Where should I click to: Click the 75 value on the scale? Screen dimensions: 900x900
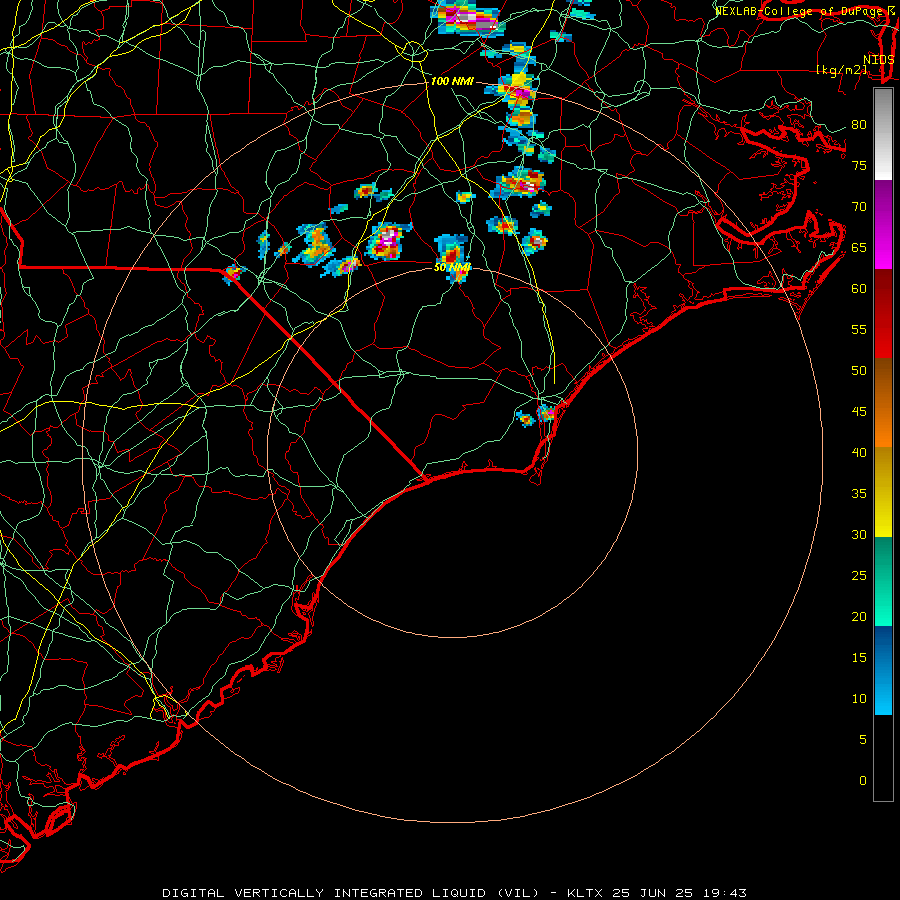(859, 166)
